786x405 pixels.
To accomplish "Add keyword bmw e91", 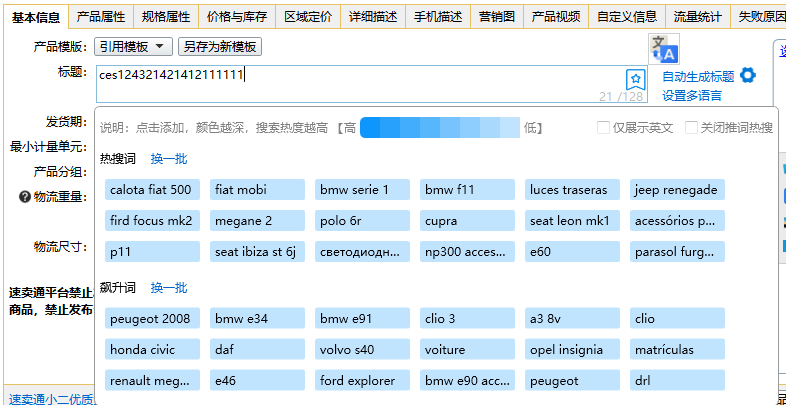I will pyautogui.click(x=362, y=318).
